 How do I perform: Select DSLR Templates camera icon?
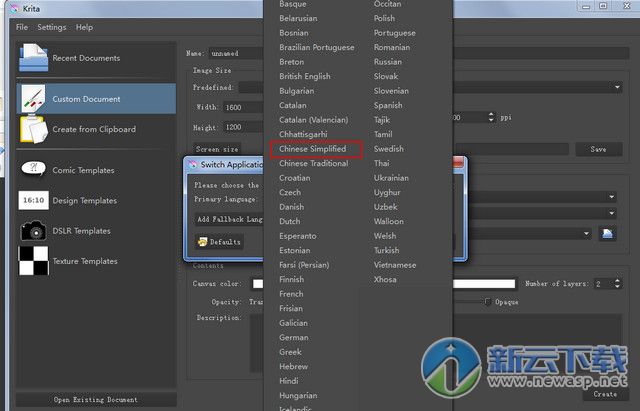click(32, 231)
